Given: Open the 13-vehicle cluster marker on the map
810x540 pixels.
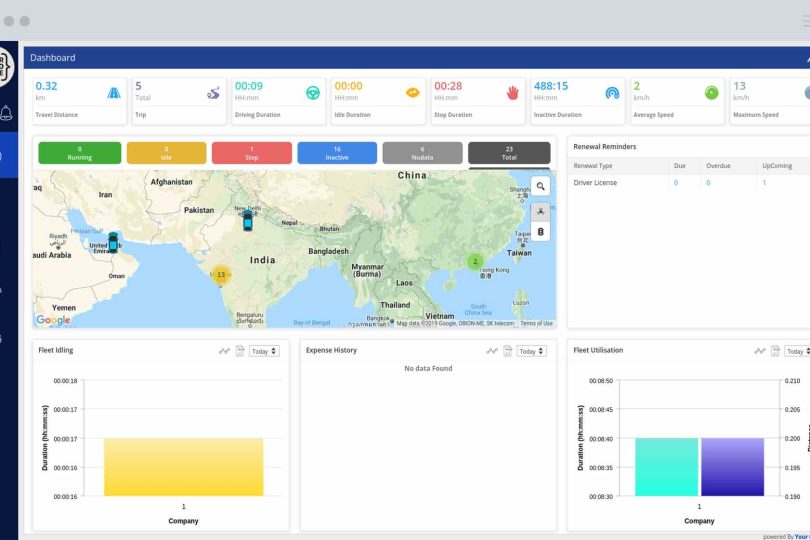Looking at the screenshot, I should pyautogui.click(x=221, y=274).
